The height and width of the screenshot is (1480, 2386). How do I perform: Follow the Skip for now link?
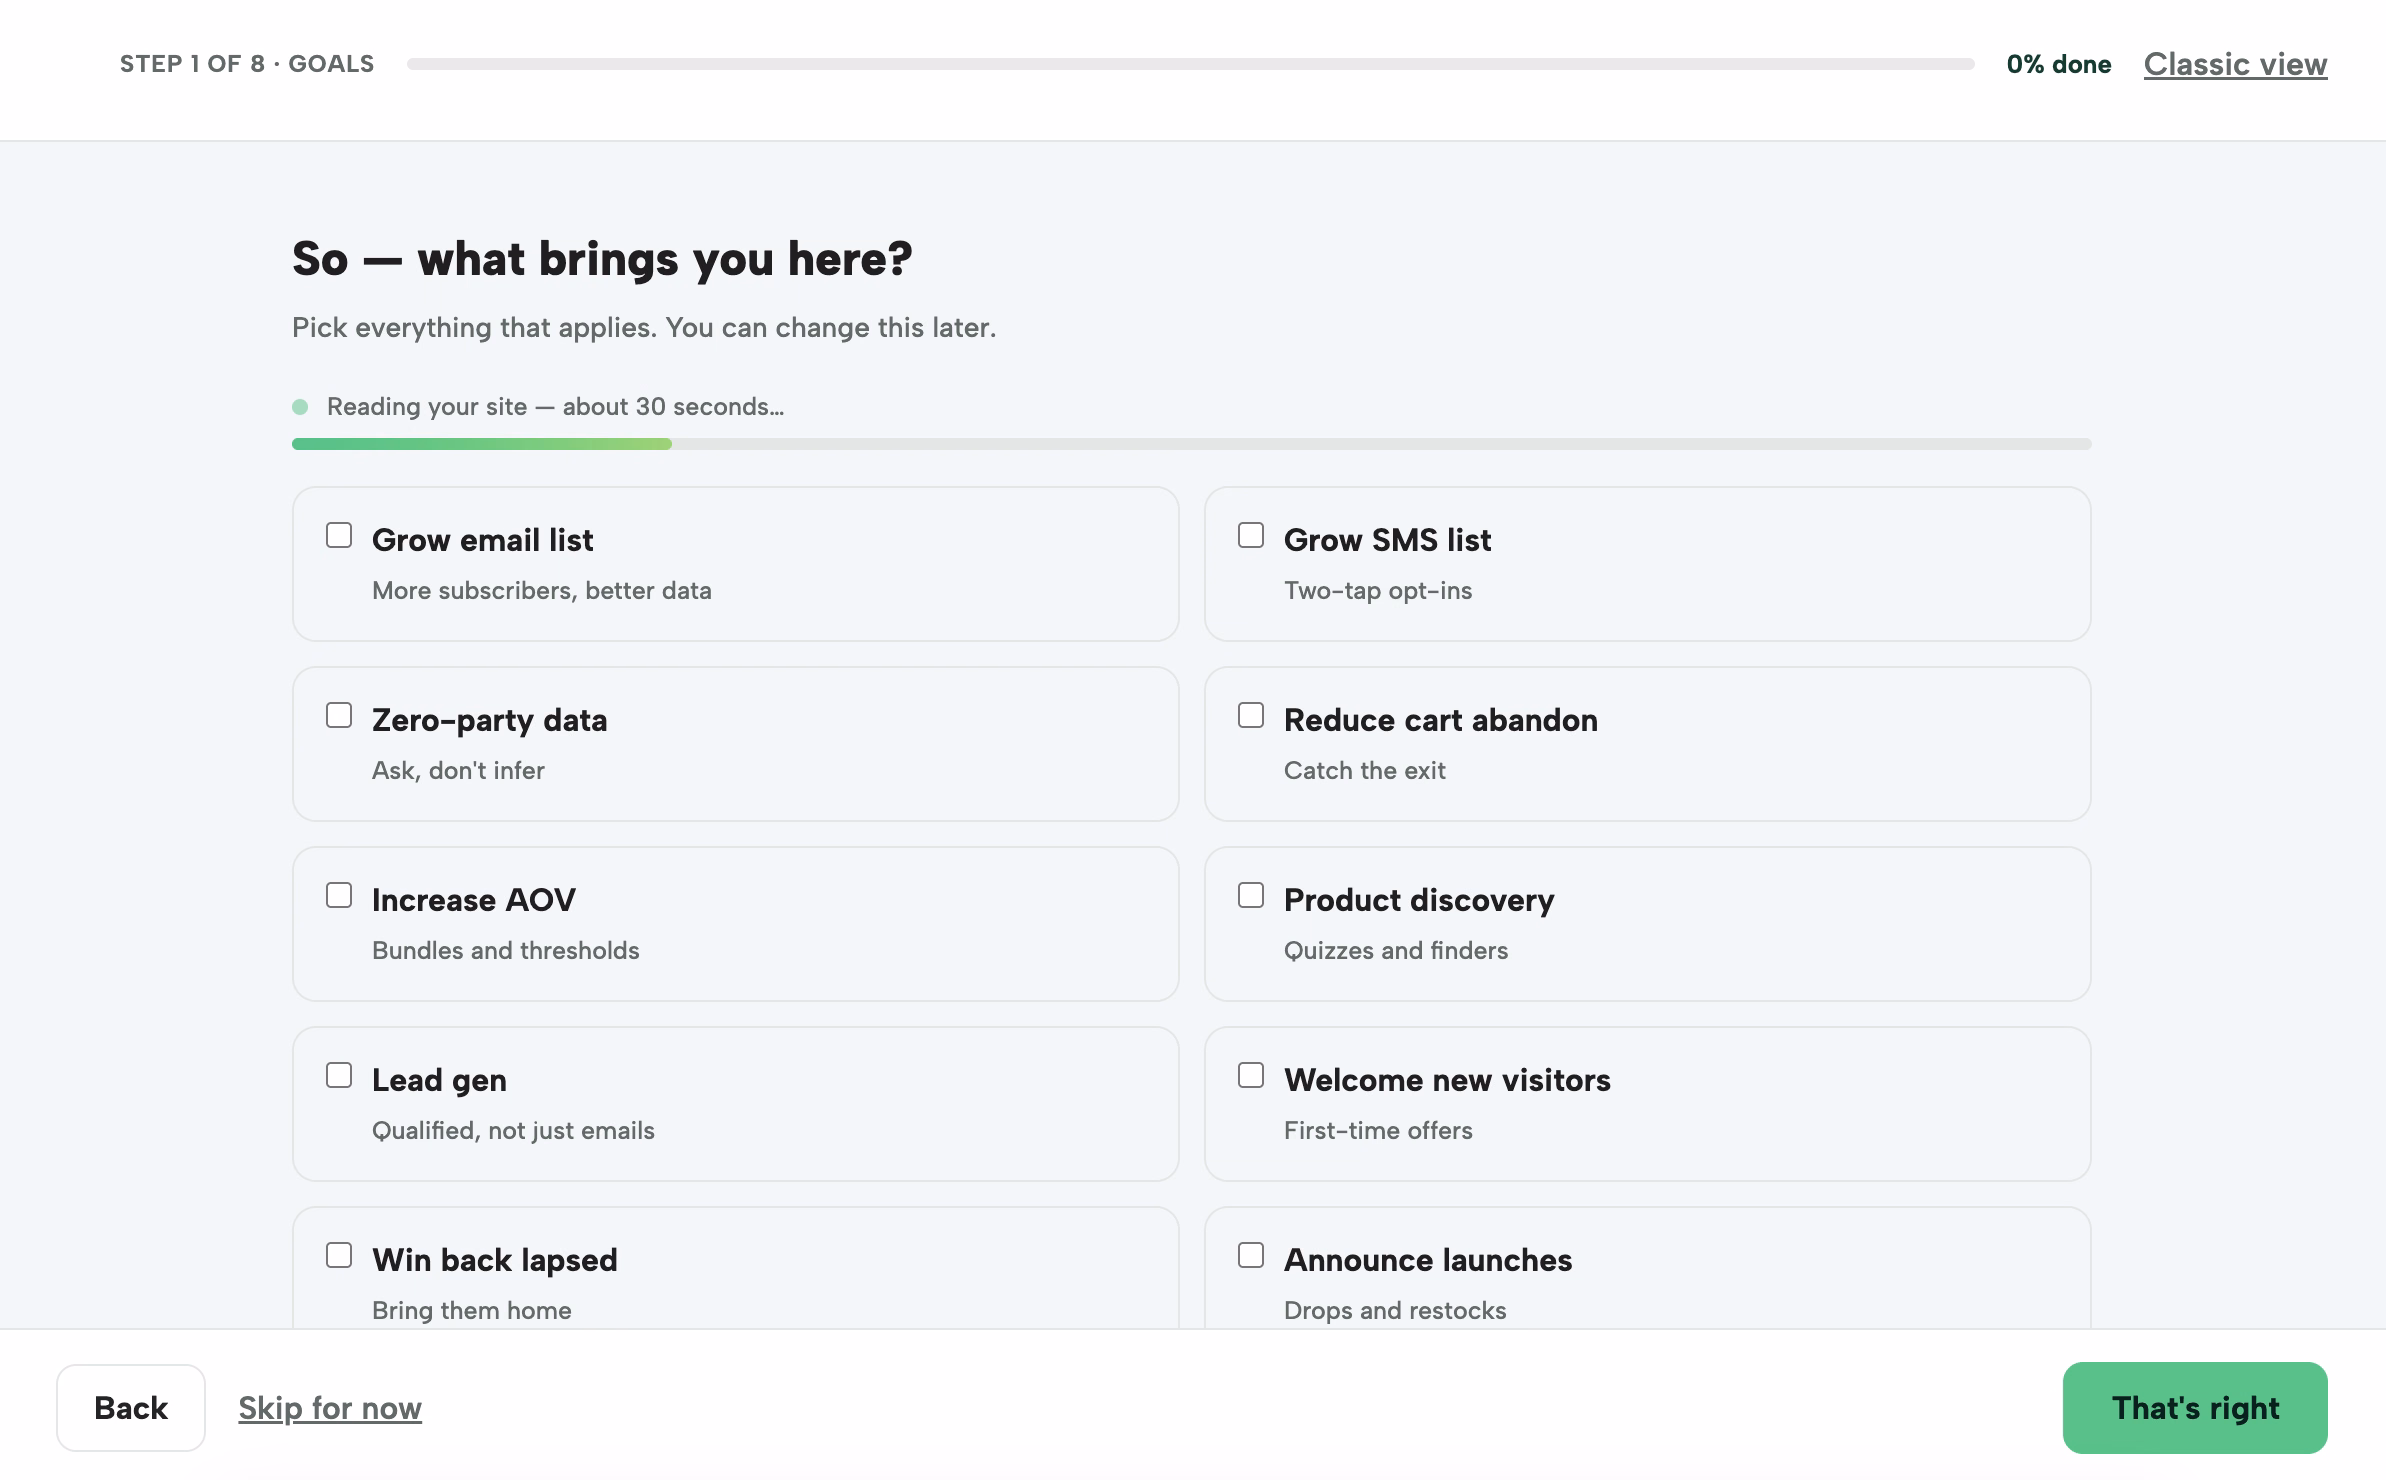330,1408
